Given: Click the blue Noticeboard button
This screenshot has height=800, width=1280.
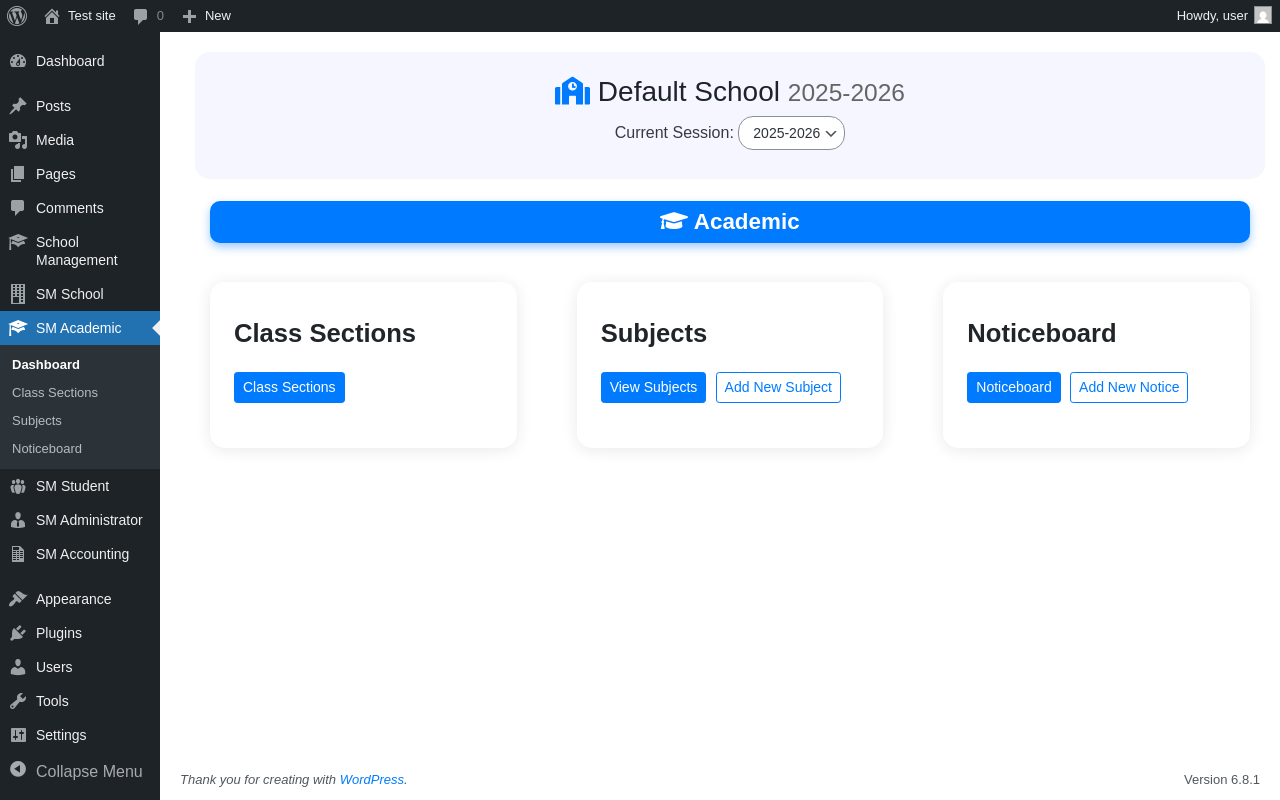Looking at the screenshot, I should [1014, 387].
